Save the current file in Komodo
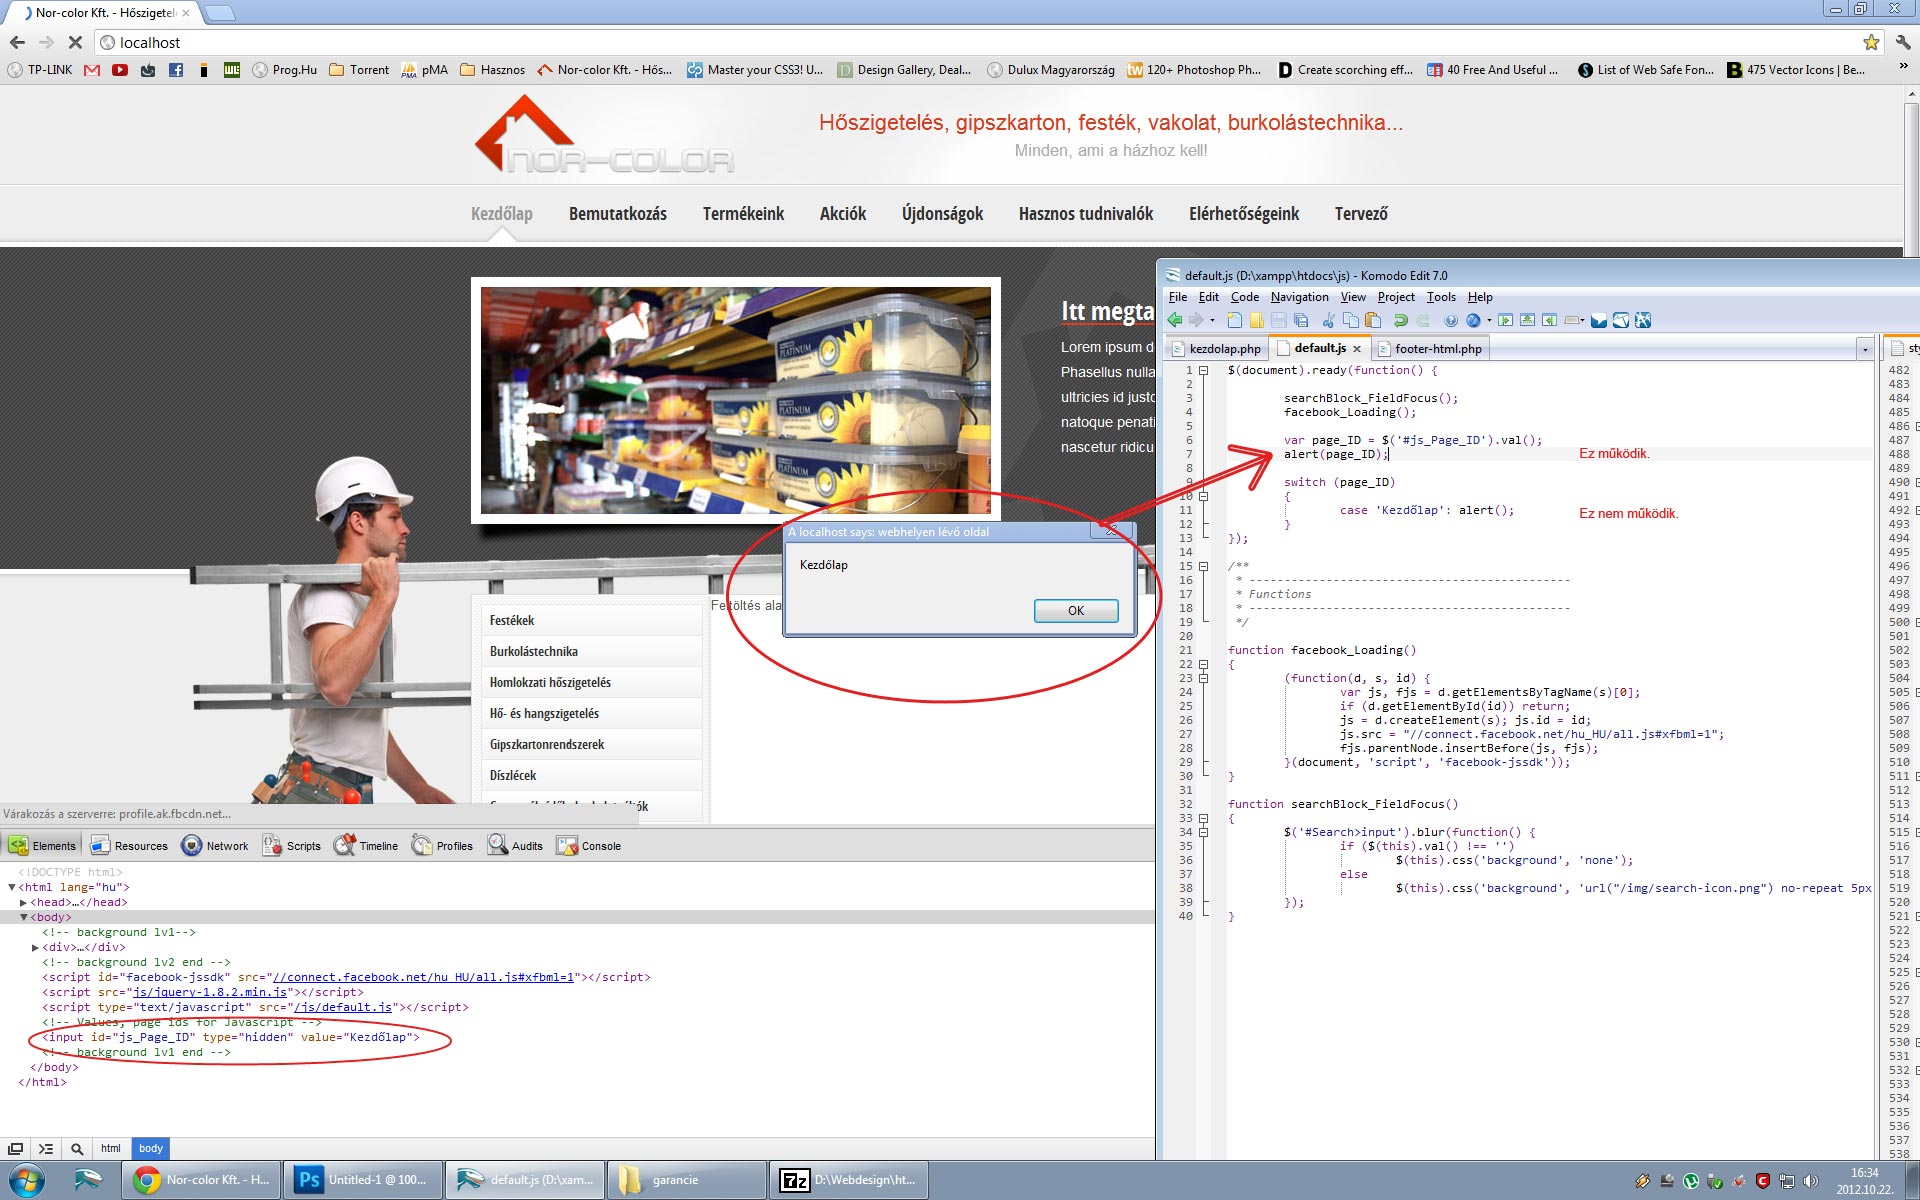The width and height of the screenshot is (1920, 1200). pyautogui.click(x=1279, y=320)
